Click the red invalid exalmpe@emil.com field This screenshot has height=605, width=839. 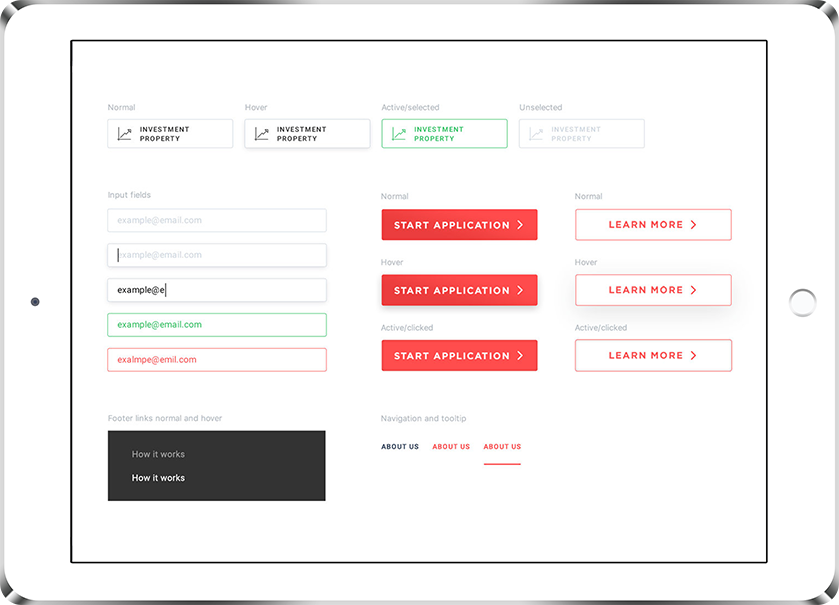point(217,359)
